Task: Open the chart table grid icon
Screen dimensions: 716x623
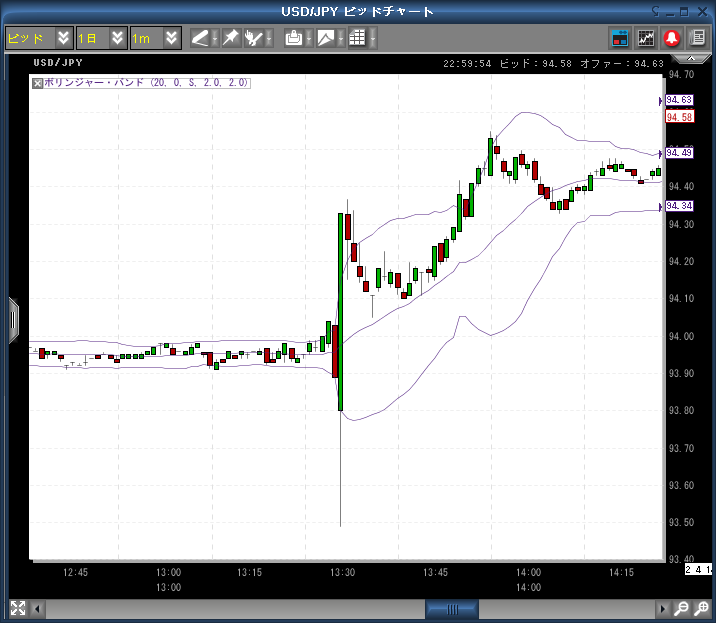Action: (356, 38)
